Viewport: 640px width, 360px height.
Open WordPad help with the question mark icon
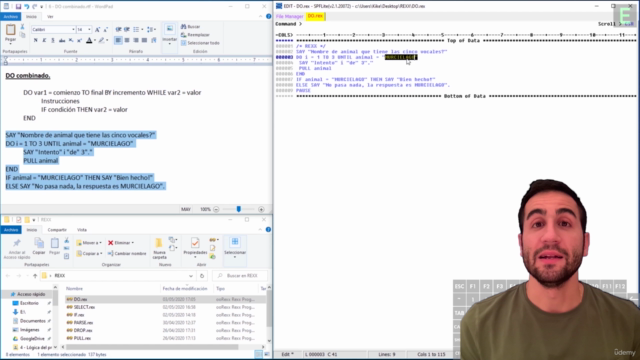[269, 16]
